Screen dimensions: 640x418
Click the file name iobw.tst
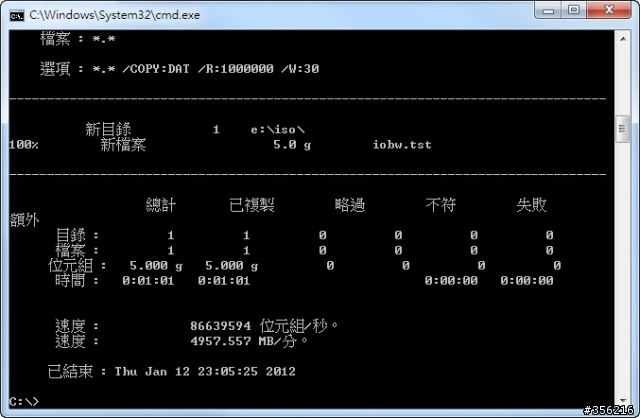pos(402,145)
